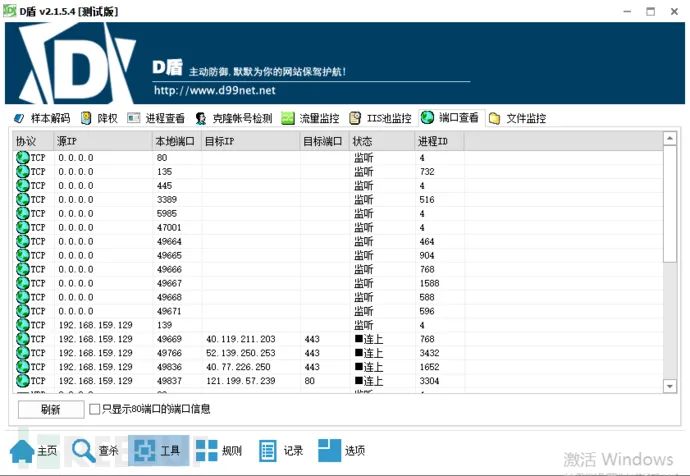The height and width of the screenshot is (476, 690).
Task: Open the 查杀 scan section
Action: click(95, 450)
